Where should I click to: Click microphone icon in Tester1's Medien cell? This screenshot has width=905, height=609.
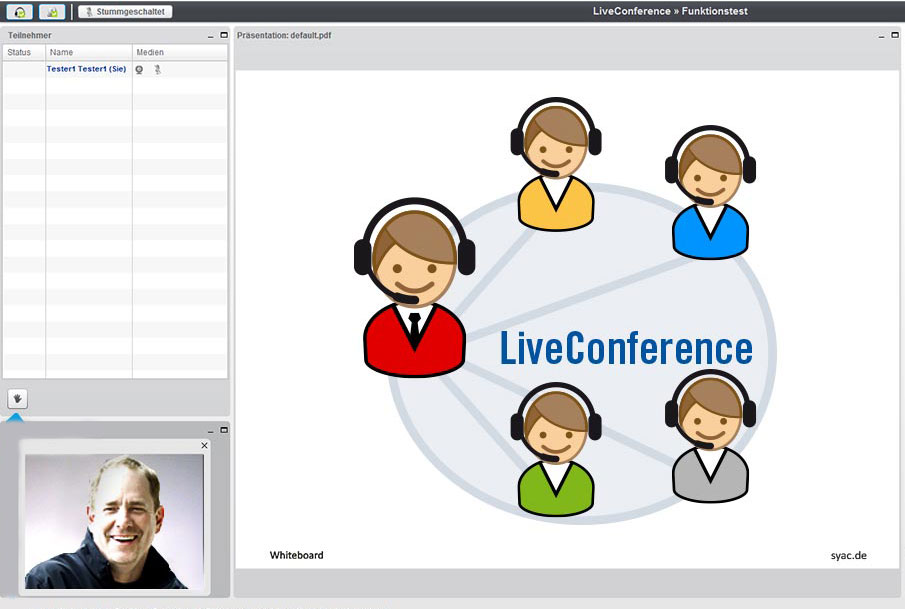pos(158,69)
